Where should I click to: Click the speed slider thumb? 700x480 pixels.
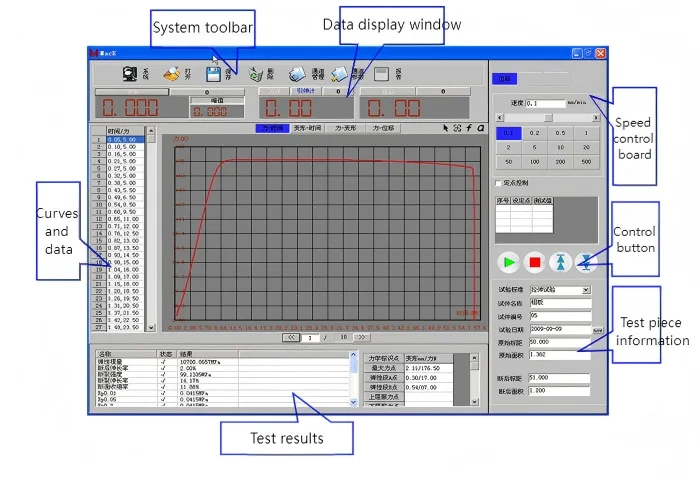[x=548, y=118]
